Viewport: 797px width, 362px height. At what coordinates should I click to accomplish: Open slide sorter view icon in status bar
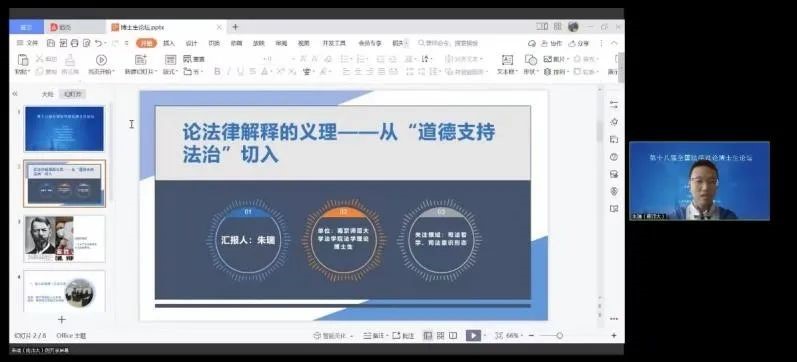coord(441,336)
